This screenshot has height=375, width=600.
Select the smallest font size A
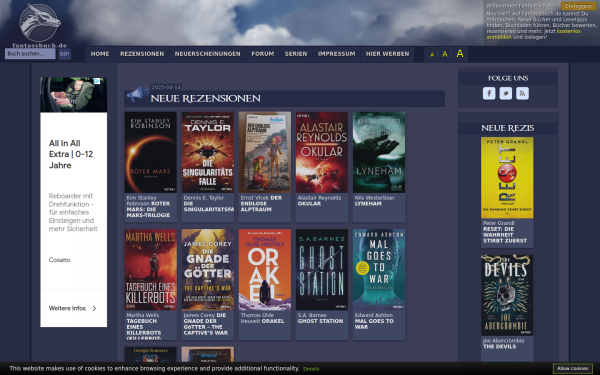[x=432, y=55]
